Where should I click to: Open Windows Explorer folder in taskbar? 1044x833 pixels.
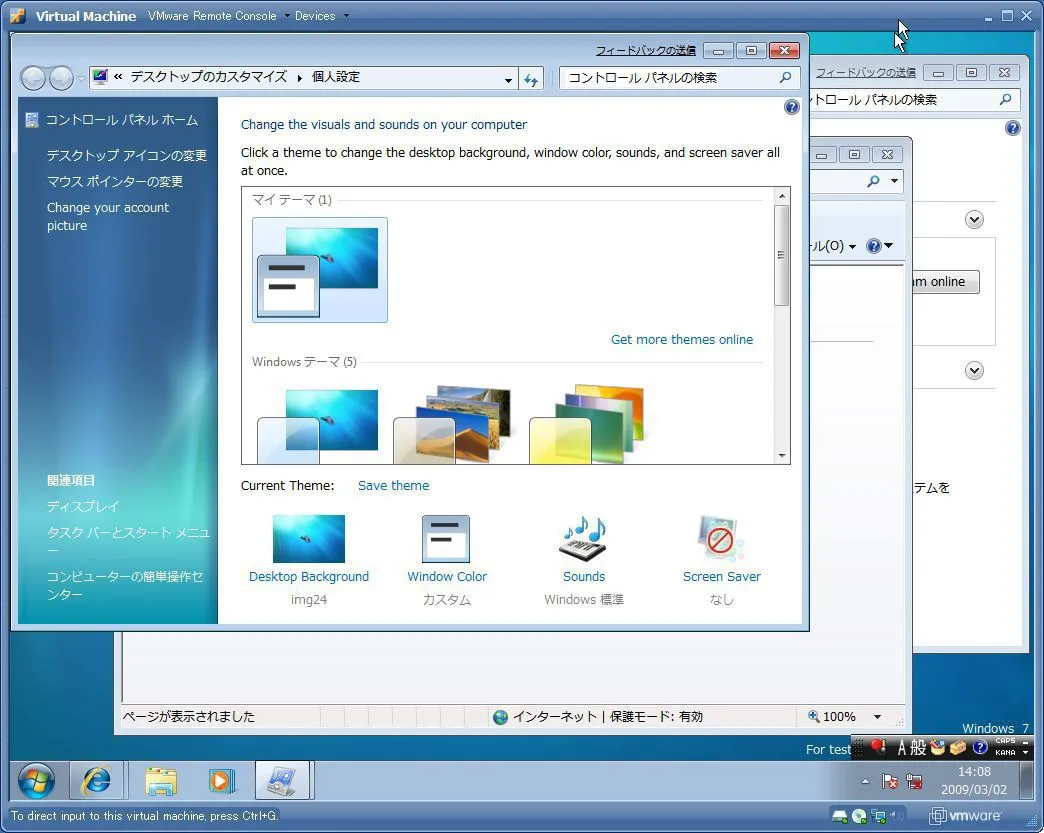point(160,780)
